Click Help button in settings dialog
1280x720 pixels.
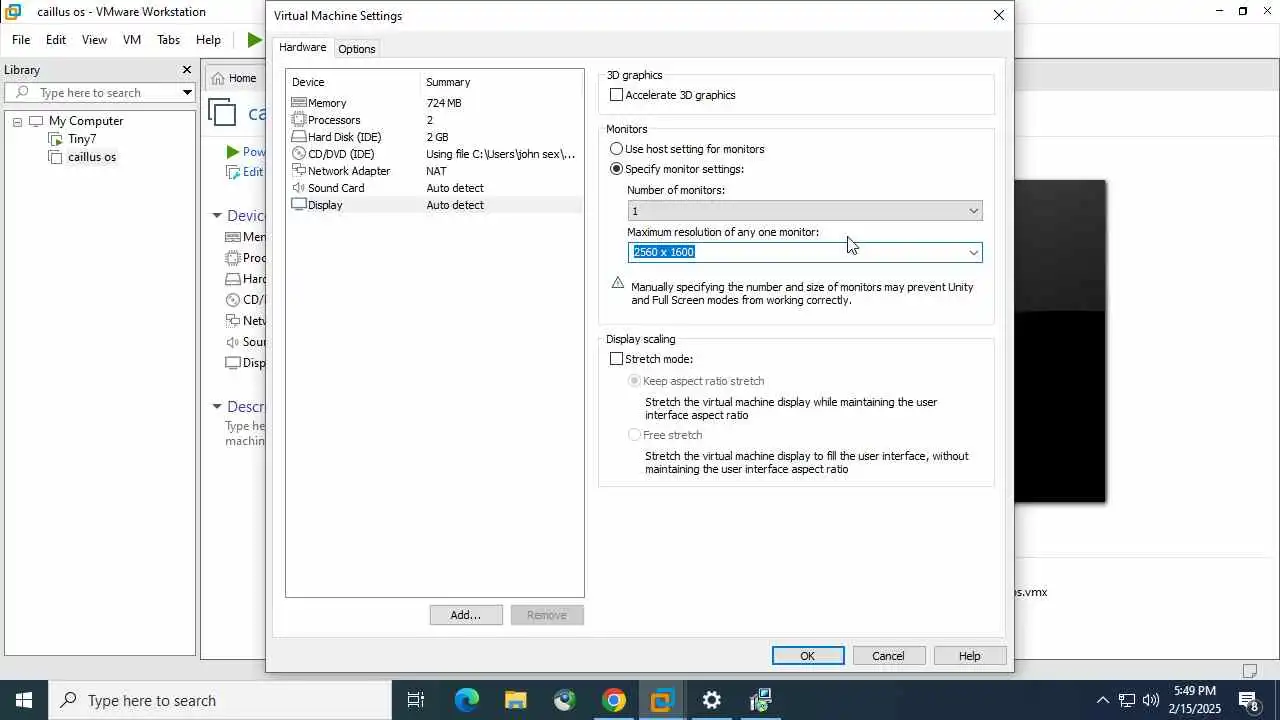[x=969, y=656]
